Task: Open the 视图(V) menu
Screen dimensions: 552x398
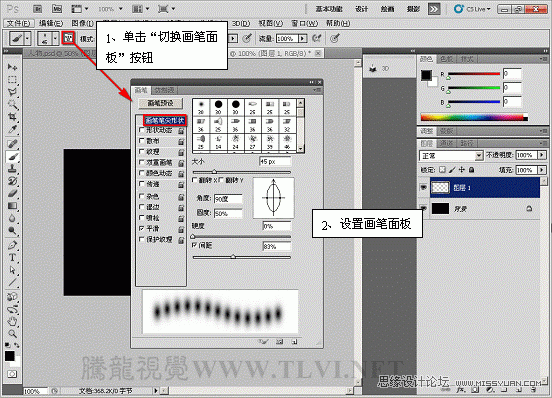Action: [x=271, y=23]
